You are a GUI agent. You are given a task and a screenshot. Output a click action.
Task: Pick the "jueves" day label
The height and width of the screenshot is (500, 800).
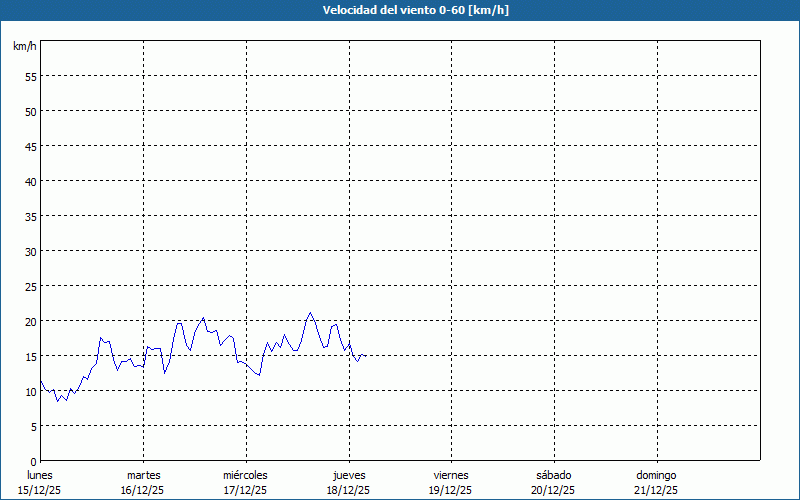pyautogui.click(x=349, y=475)
